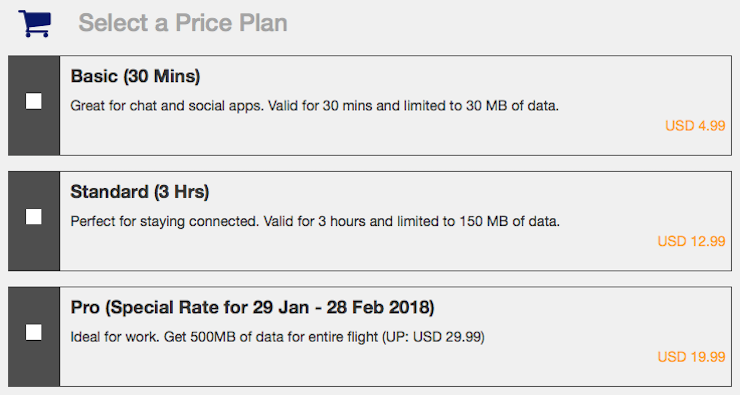Click the dark side panel of the Standard plan
The image size is (740, 395).
tap(34, 221)
